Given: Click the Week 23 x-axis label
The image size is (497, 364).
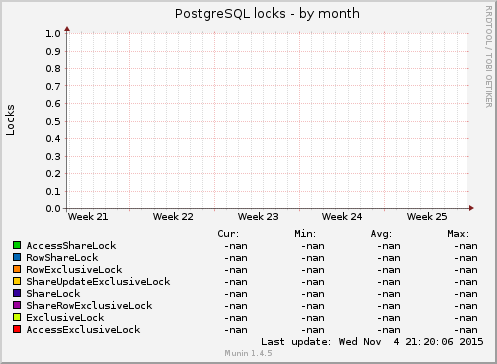Looking at the screenshot, I should (258, 217).
